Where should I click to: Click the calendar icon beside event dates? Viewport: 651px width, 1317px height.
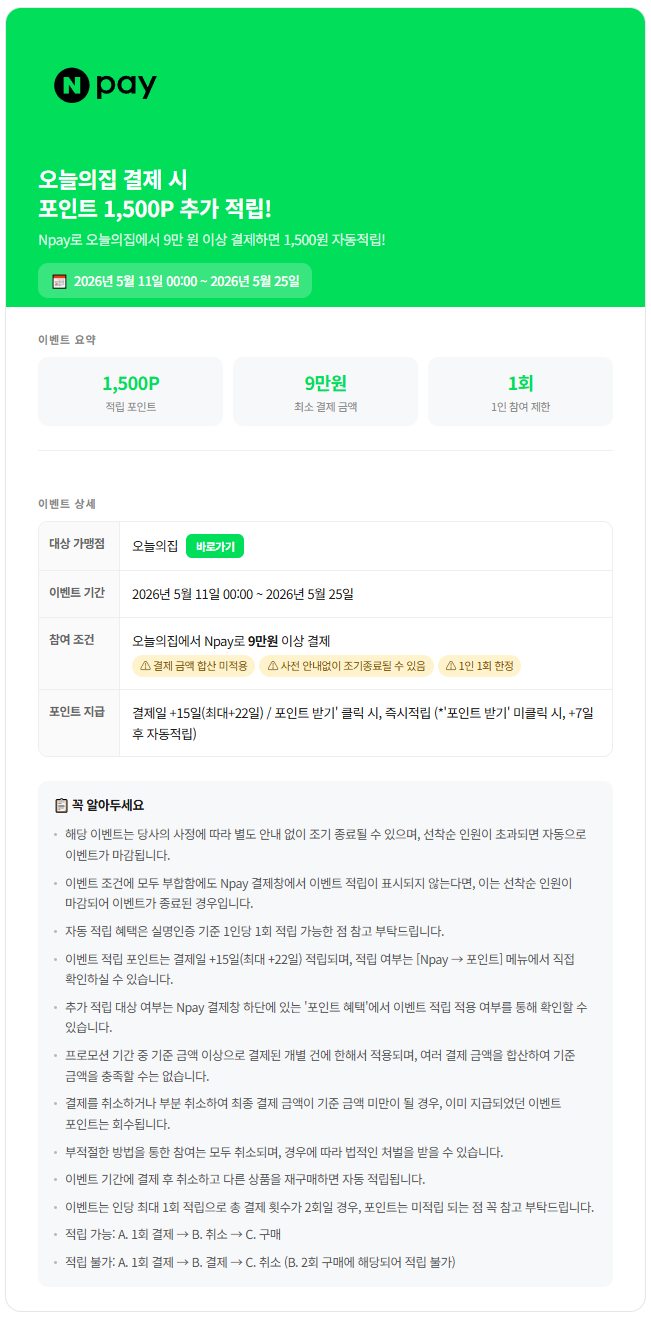(59, 281)
